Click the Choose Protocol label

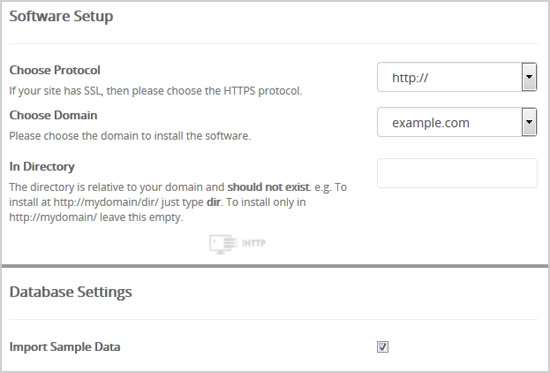55,70
